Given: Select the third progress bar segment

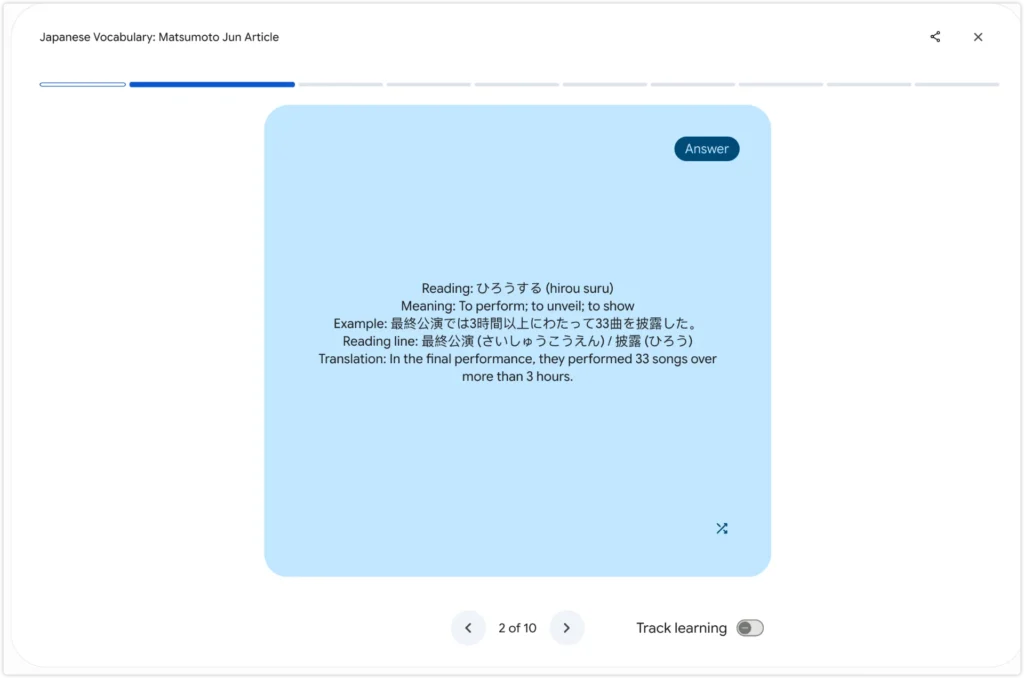Looking at the screenshot, I should point(340,84).
